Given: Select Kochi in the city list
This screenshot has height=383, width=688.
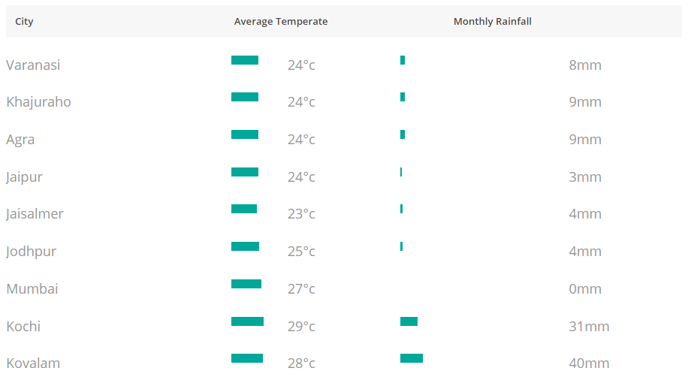Looking at the screenshot, I should coord(23,326).
